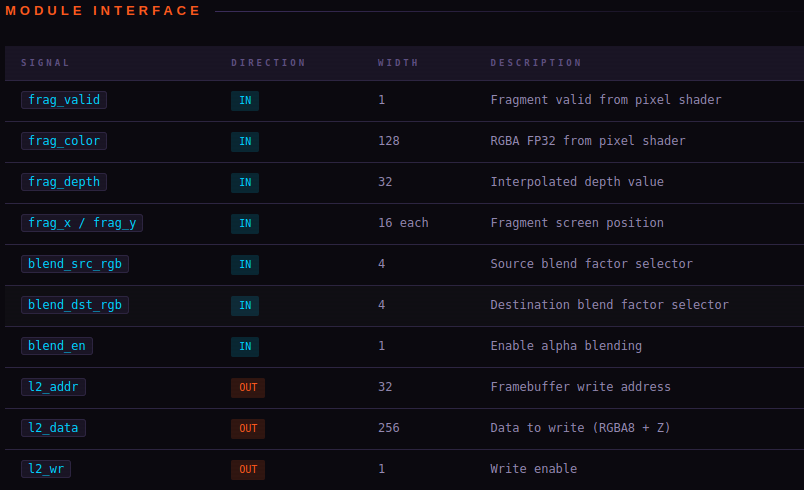Image resolution: width=804 pixels, height=490 pixels.
Task: Select the frag_depth signal name
Action: 64,182
